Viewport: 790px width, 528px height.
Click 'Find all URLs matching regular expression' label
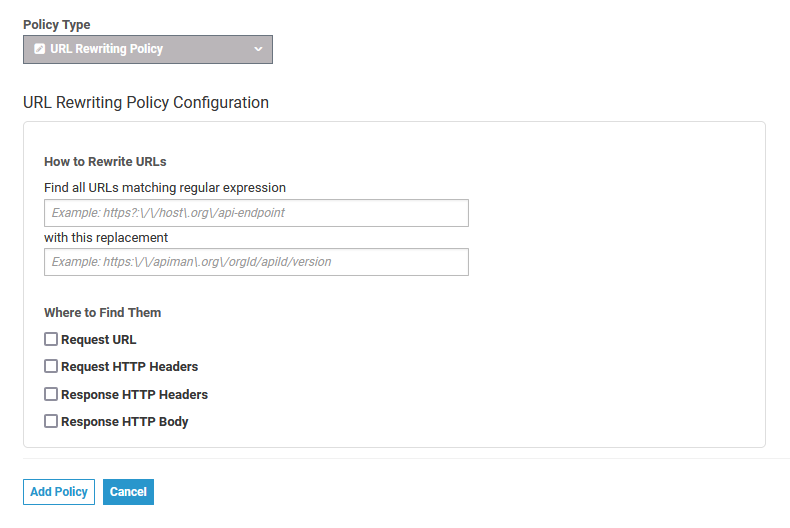click(x=165, y=187)
